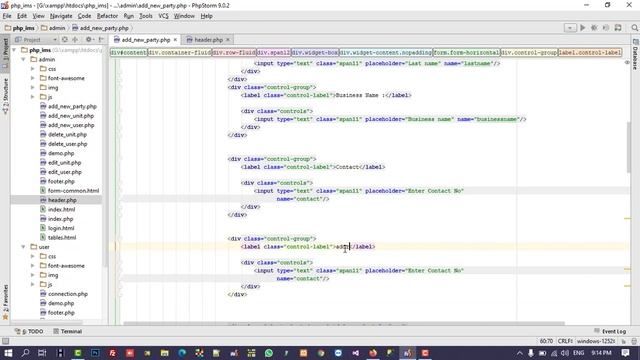Open the VCS menu
640x360 pixels.
tap(163, 16)
